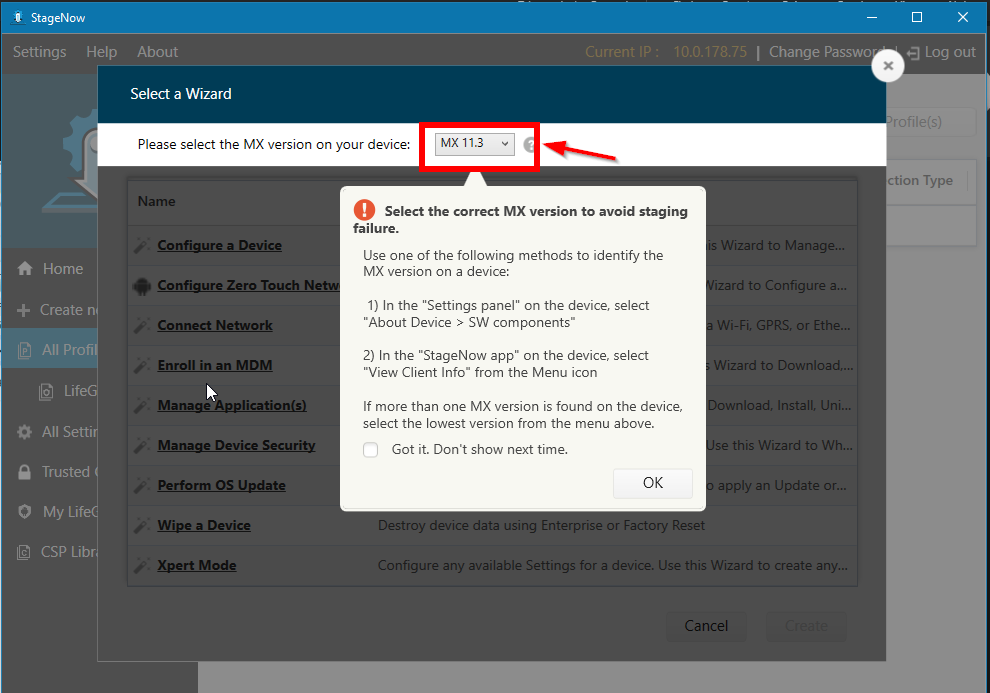The width and height of the screenshot is (990, 693).
Task: Click the wand icon beside Wipe a Device
Action: tap(141, 525)
